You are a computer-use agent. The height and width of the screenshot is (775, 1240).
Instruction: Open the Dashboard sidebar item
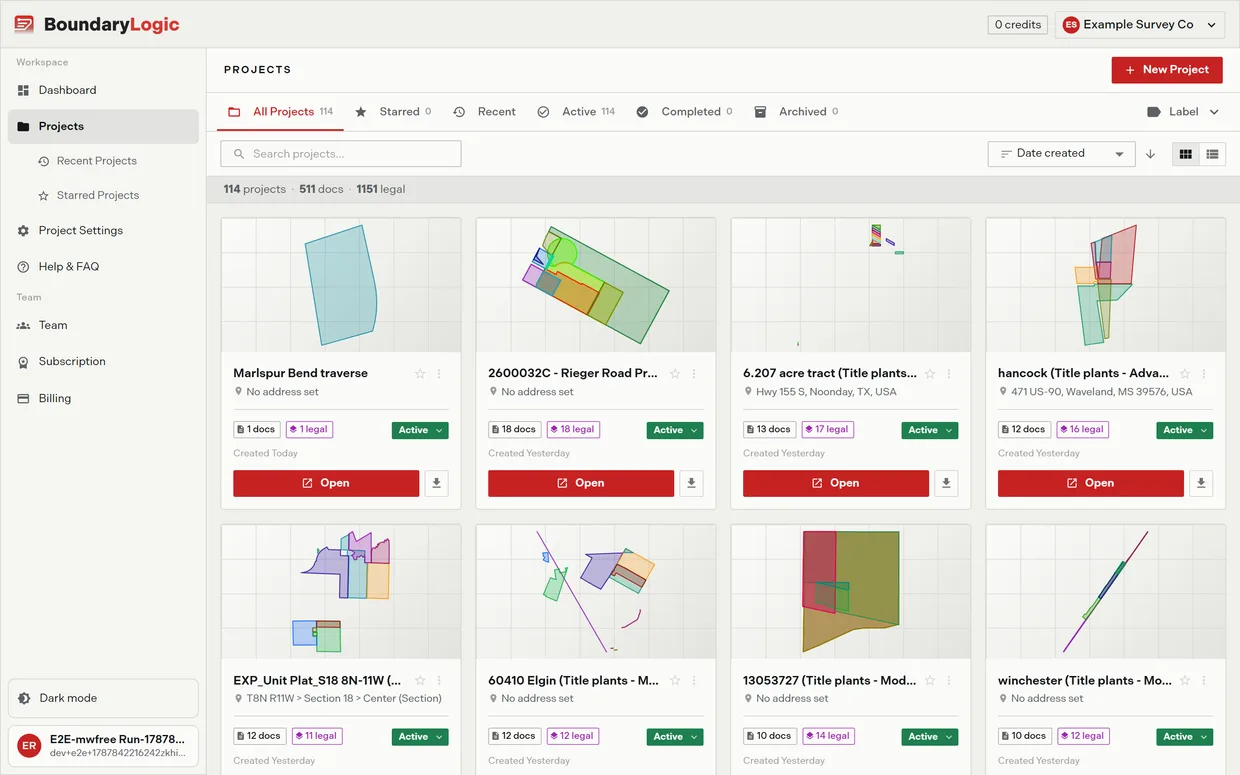[103, 90]
